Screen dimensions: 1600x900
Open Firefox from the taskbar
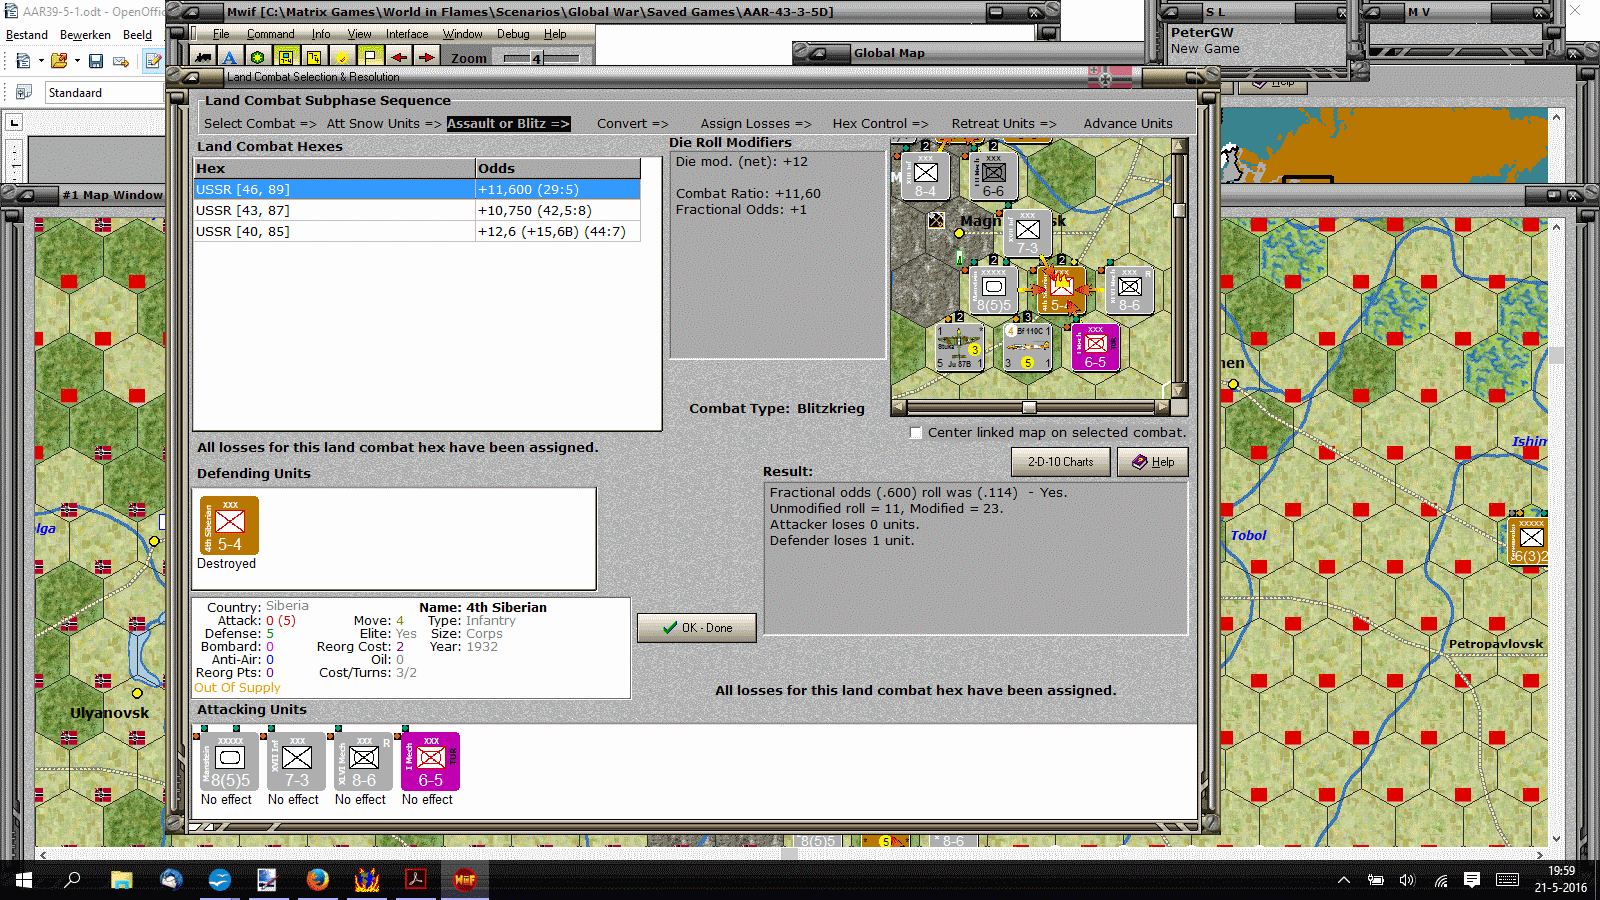[318, 880]
